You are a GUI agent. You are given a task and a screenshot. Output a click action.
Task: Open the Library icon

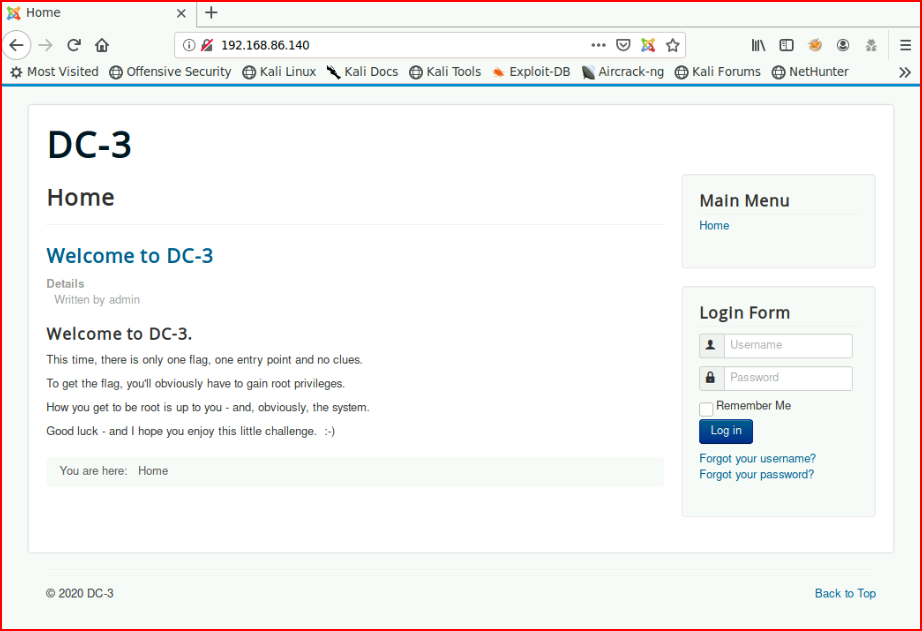[x=758, y=45]
